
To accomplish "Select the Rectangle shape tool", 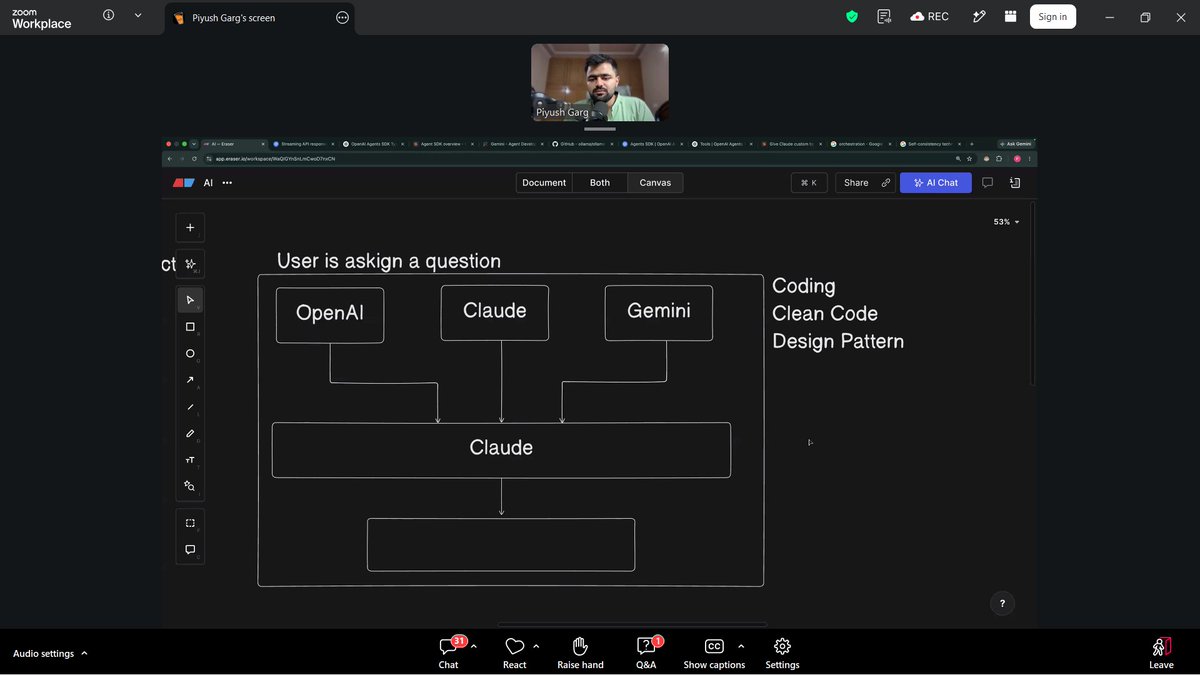I will click(x=190, y=327).
